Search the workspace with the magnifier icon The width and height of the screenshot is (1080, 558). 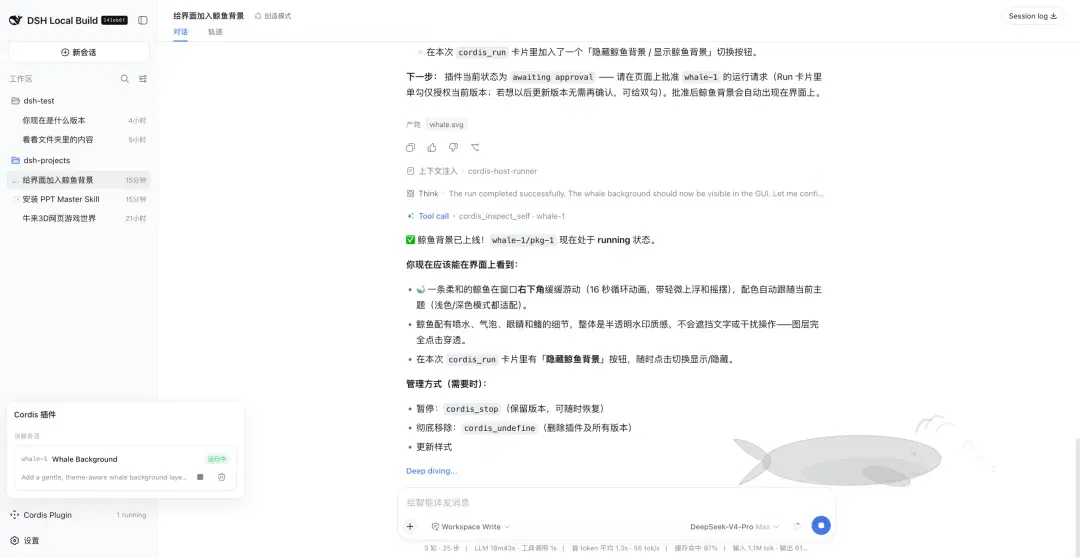click(x=125, y=79)
